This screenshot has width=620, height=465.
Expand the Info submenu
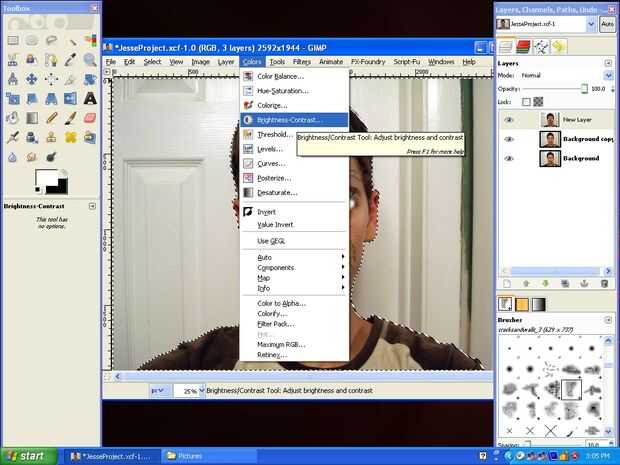[x=294, y=288]
